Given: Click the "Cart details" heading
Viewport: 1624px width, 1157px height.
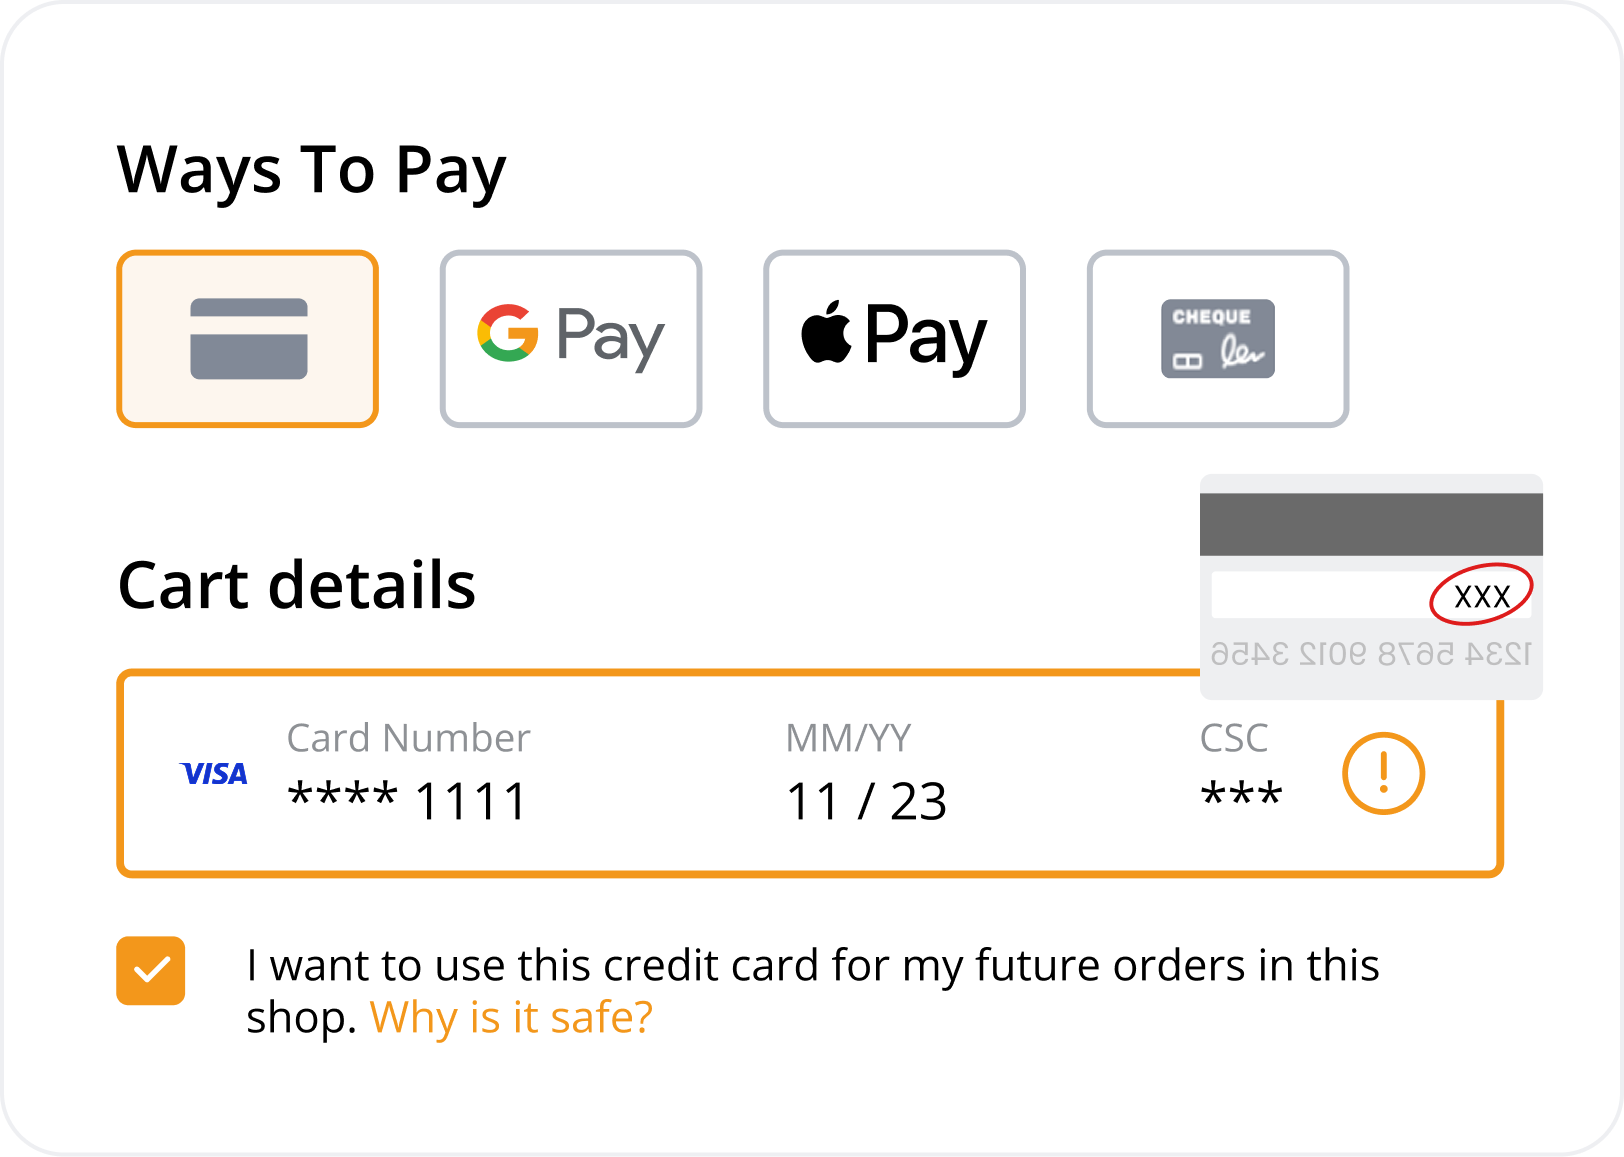Looking at the screenshot, I should coord(297,585).
